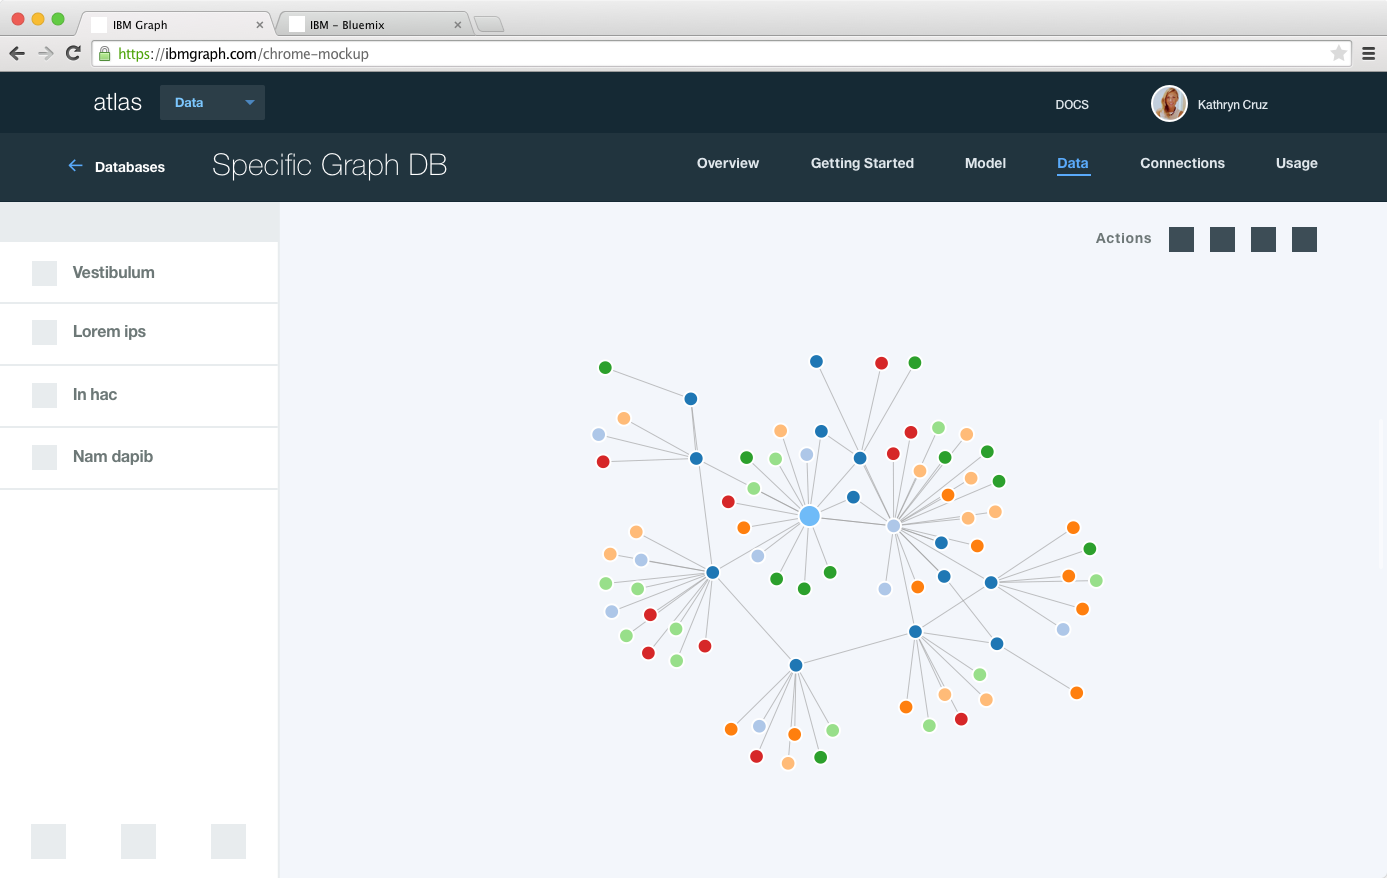The image size is (1387, 878).
Task: Open Kathryn Cruz profile avatar
Action: point(1169,103)
